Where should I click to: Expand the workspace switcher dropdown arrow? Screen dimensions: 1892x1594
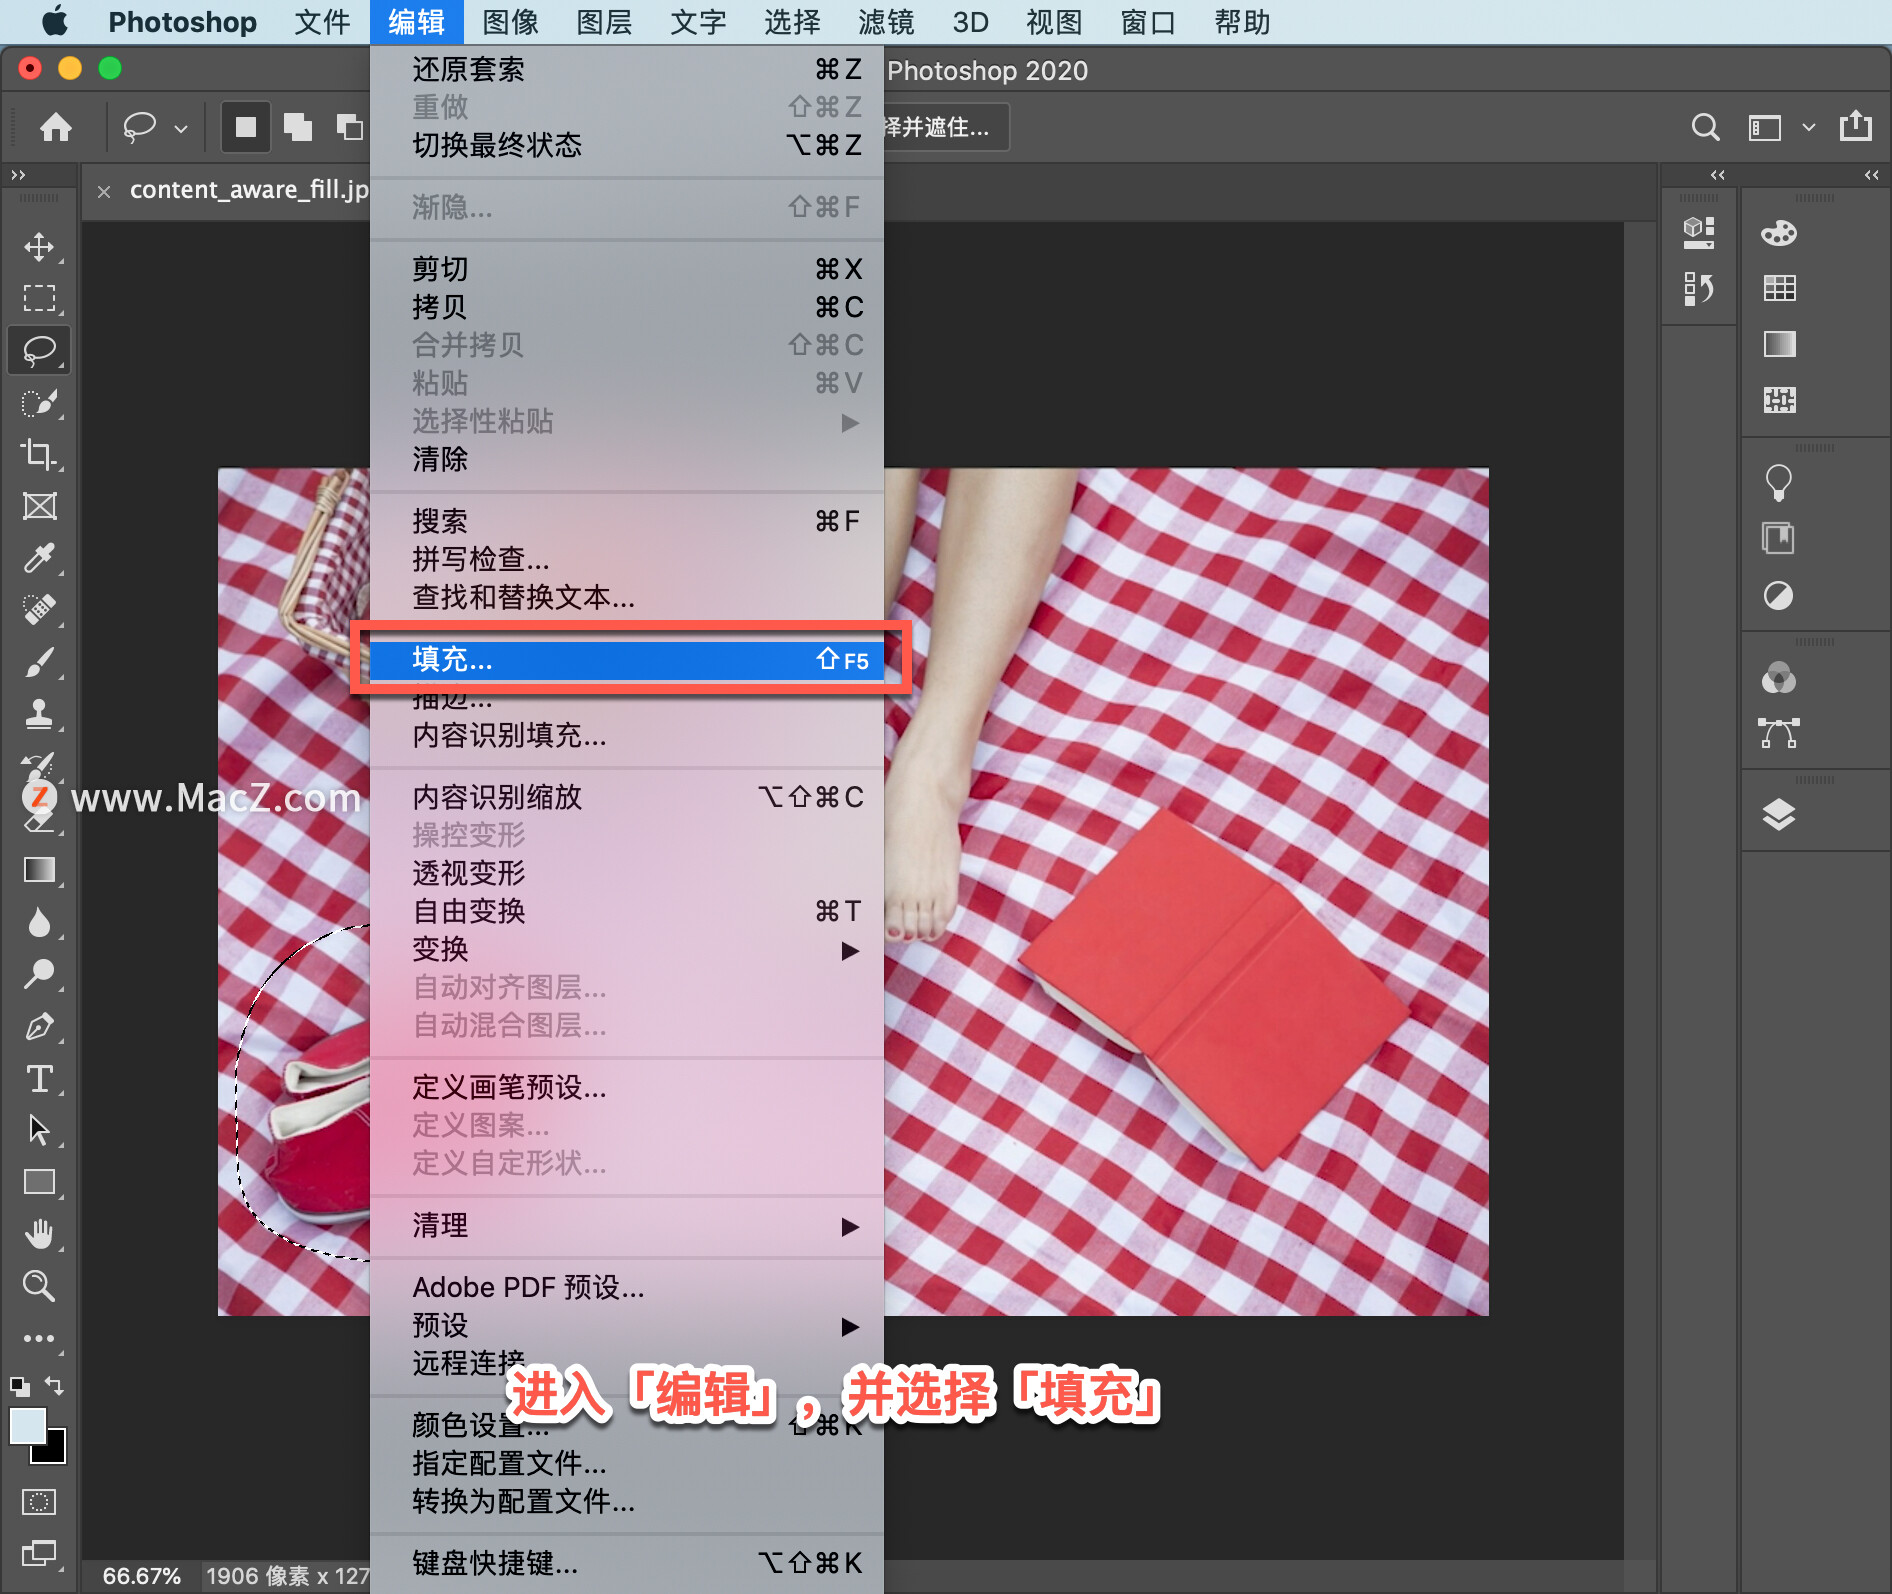pyautogui.click(x=1808, y=128)
